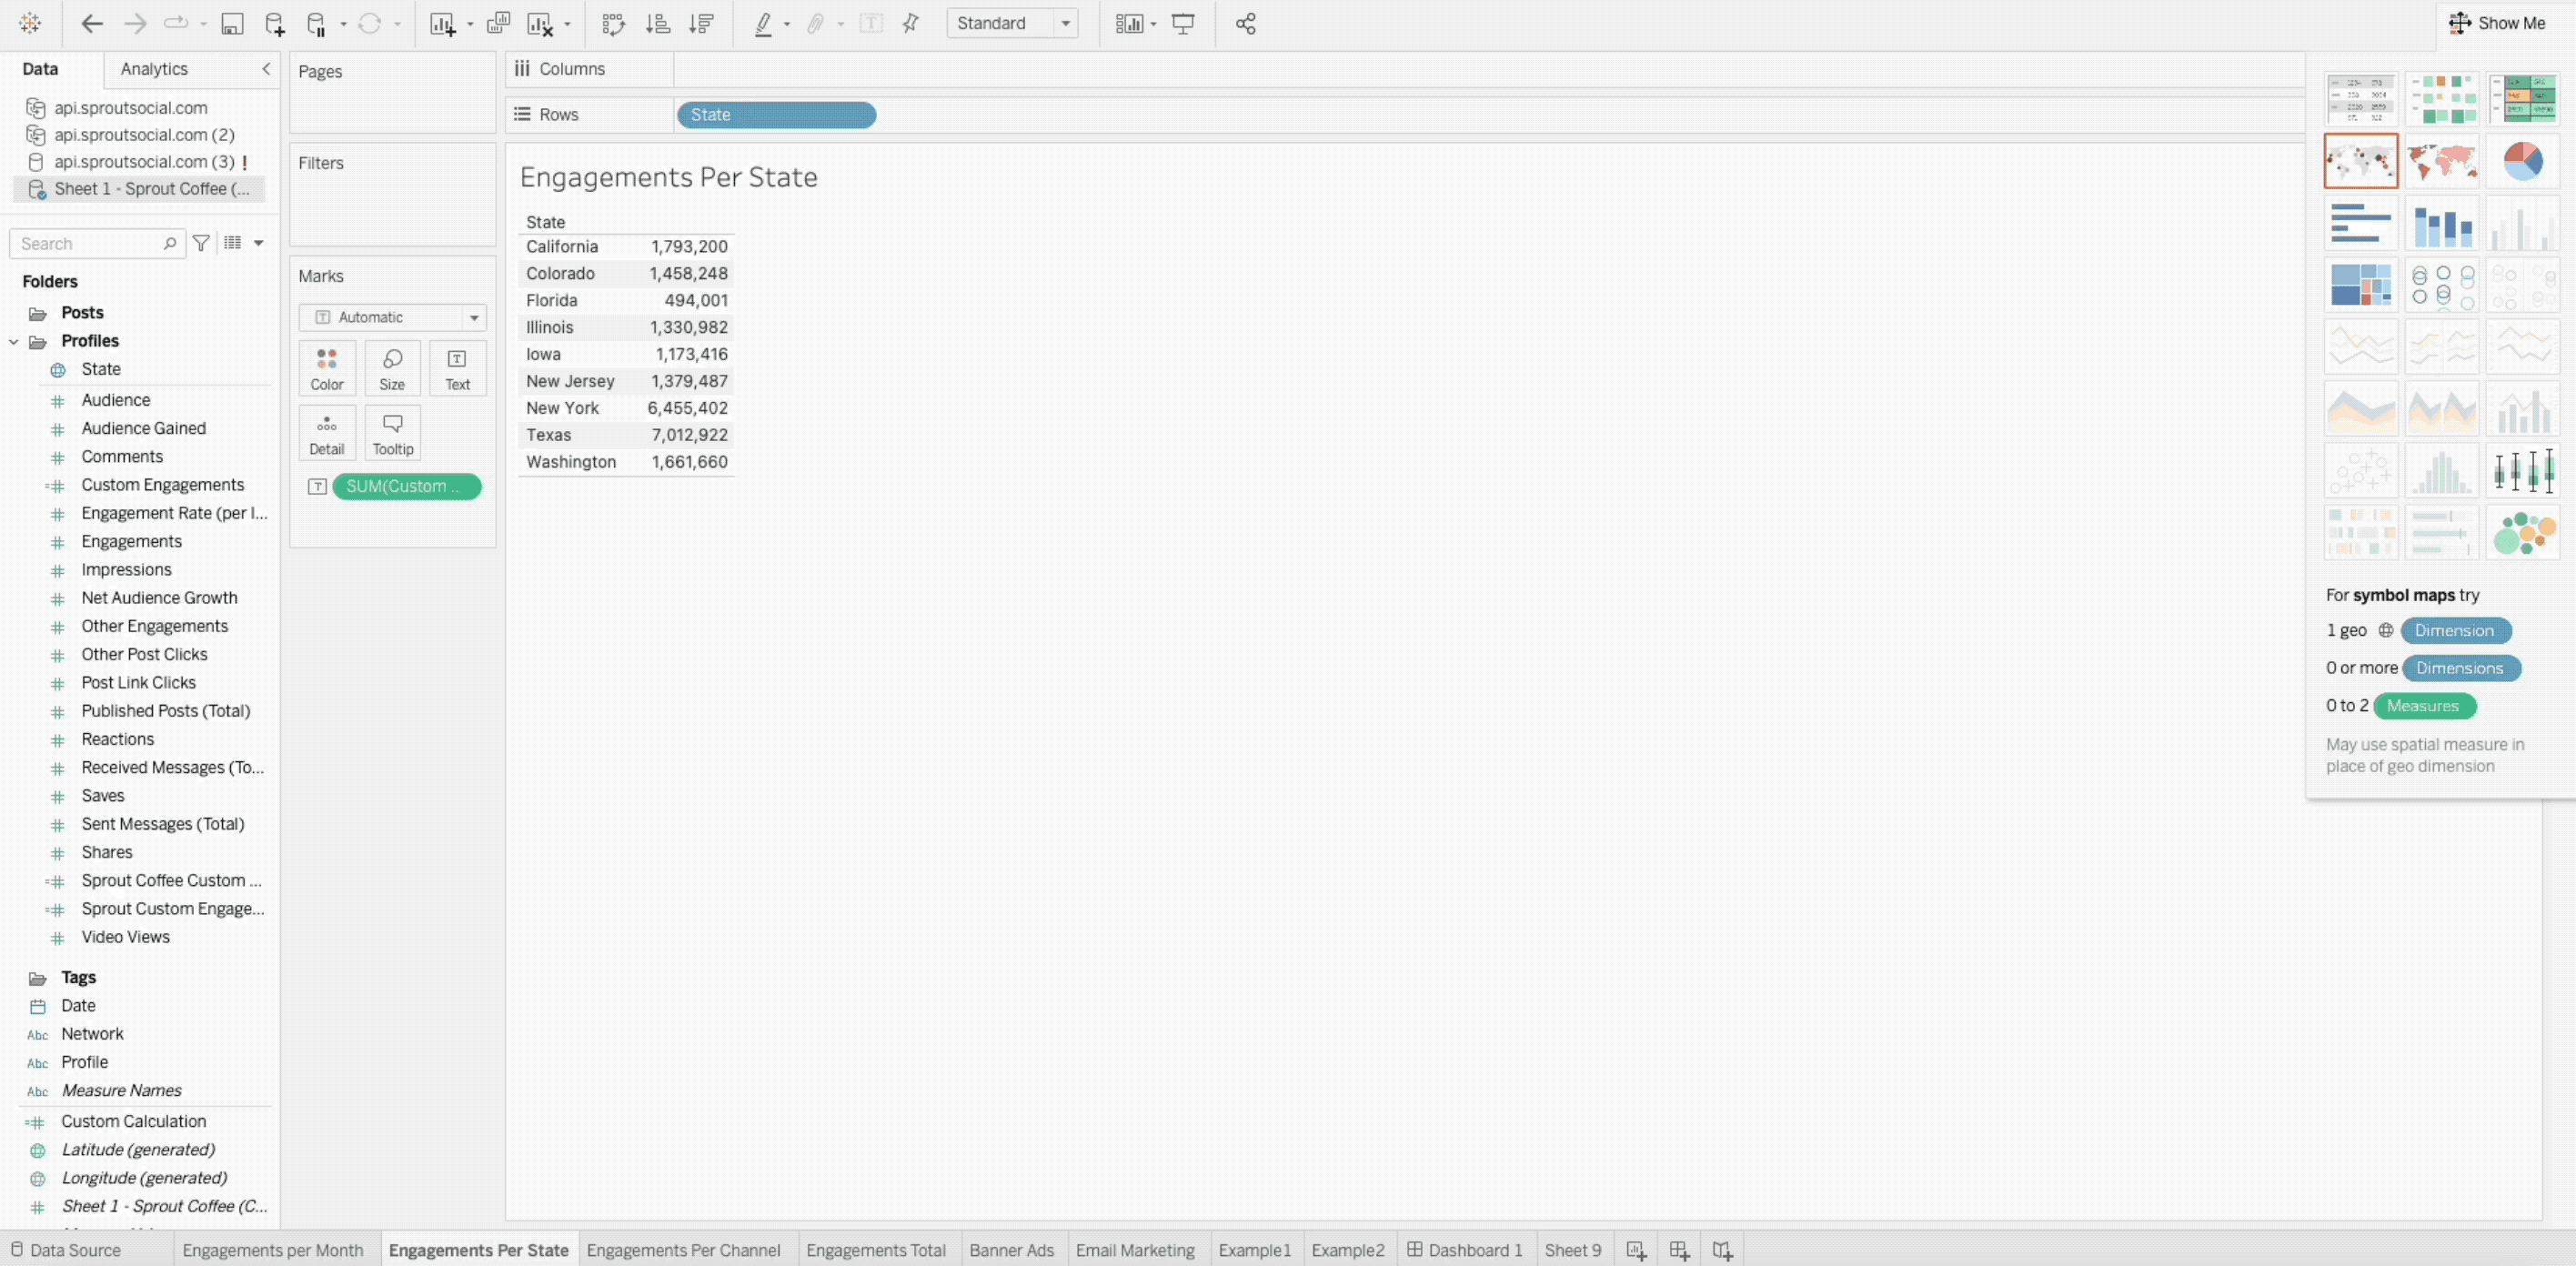The image size is (2576, 1266).
Task: Click the Tableau logo start icon
Action: (30, 23)
